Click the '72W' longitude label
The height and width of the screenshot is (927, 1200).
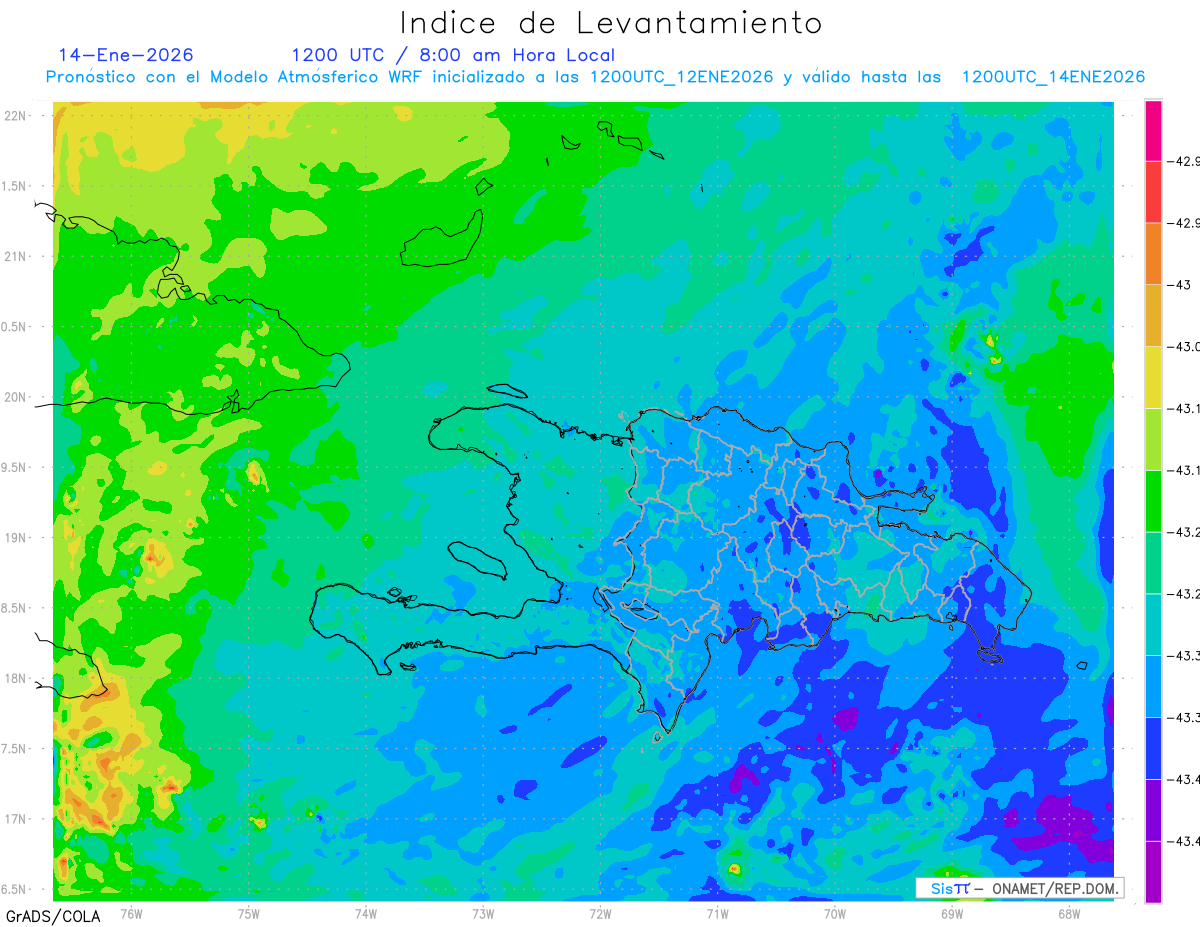click(600, 913)
